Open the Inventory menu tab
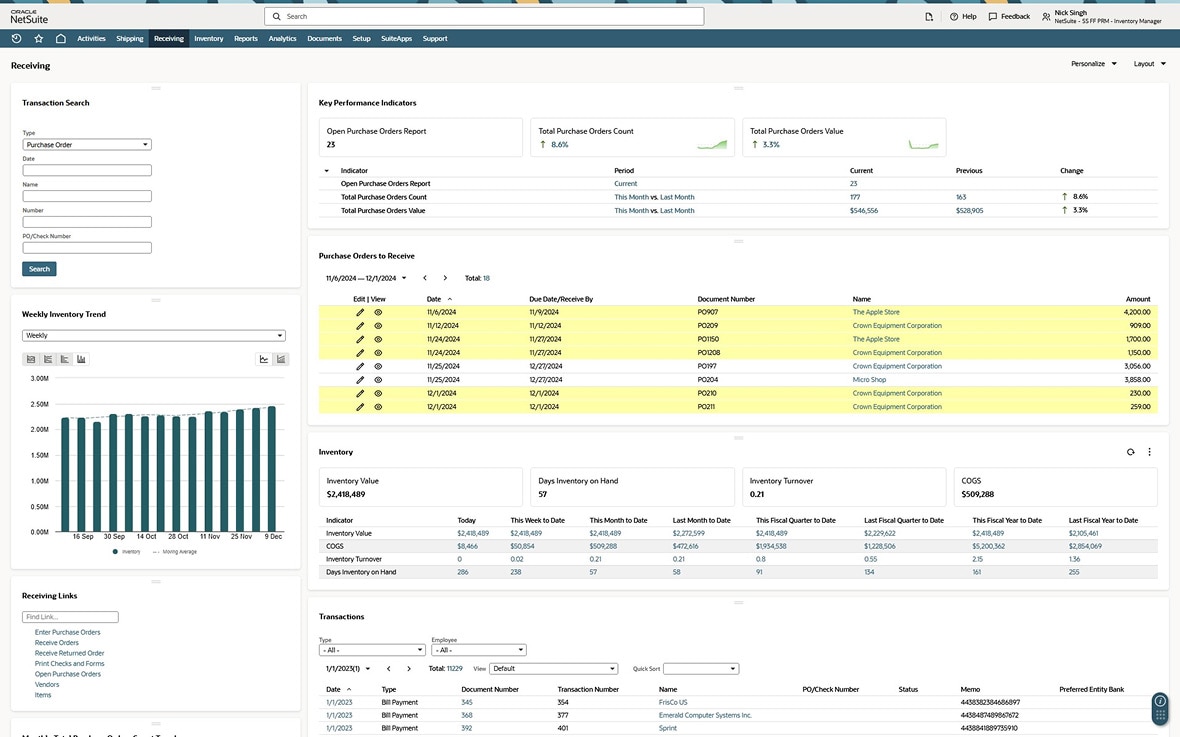This screenshot has width=1180, height=737. tap(208, 39)
